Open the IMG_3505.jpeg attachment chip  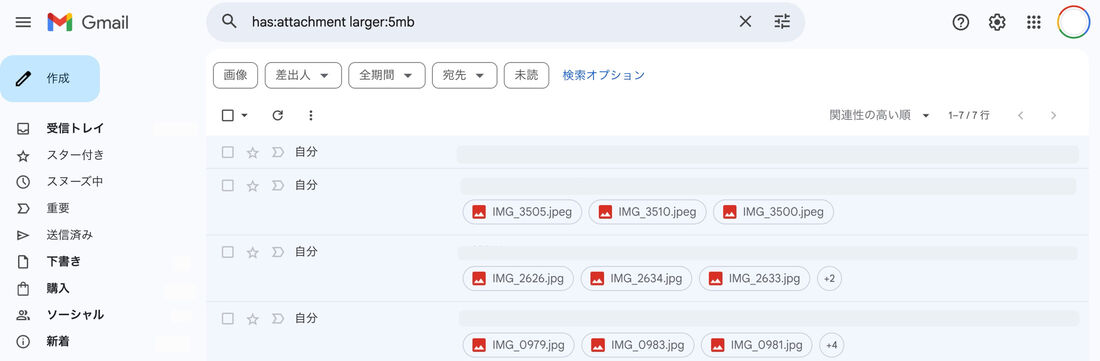(522, 212)
